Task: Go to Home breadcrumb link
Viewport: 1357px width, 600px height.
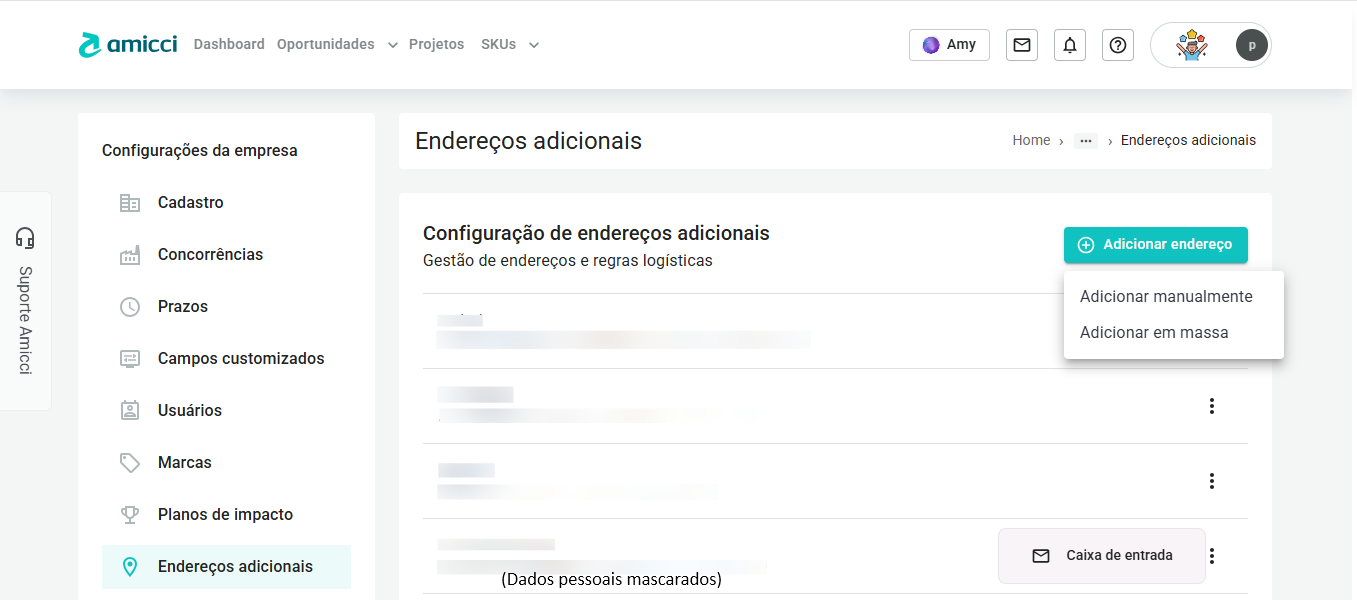Action: tap(1031, 141)
